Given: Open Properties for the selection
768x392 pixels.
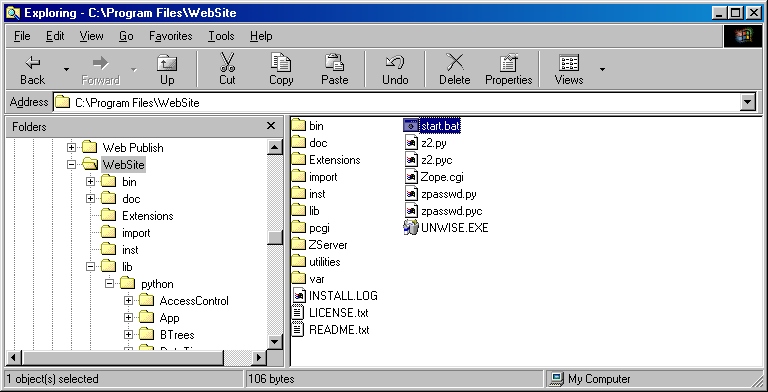Looking at the screenshot, I should tap(508, 70).
